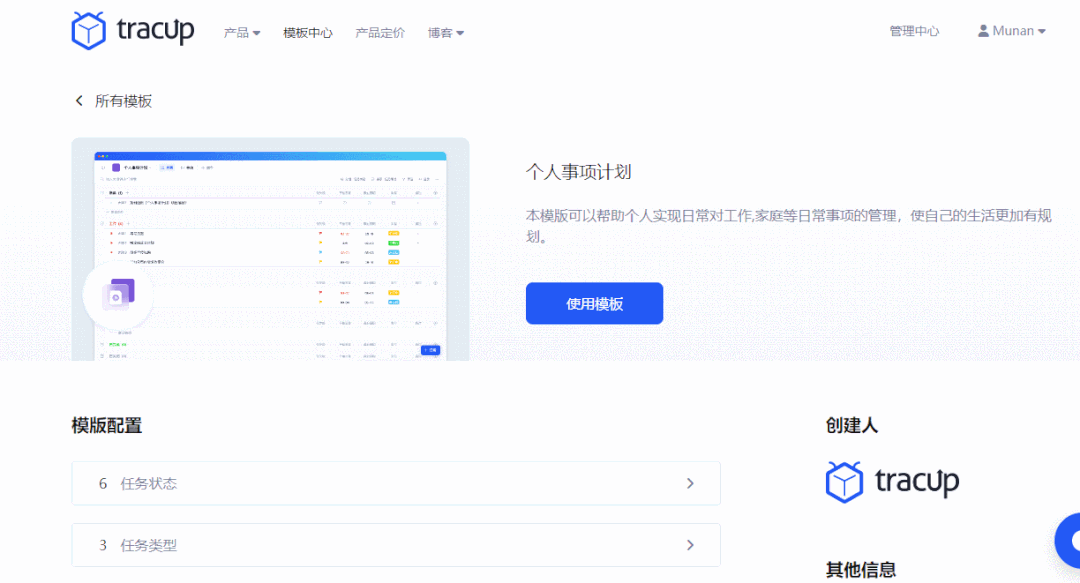Expand the 产品 dropdown menu
This screenshot has width=1080, height=583.
(241, 31)
